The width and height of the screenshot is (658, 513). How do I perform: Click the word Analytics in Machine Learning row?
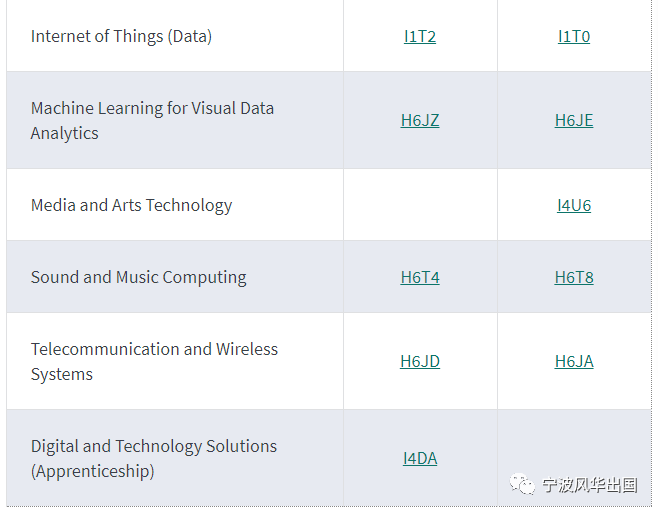pos(65,134)
